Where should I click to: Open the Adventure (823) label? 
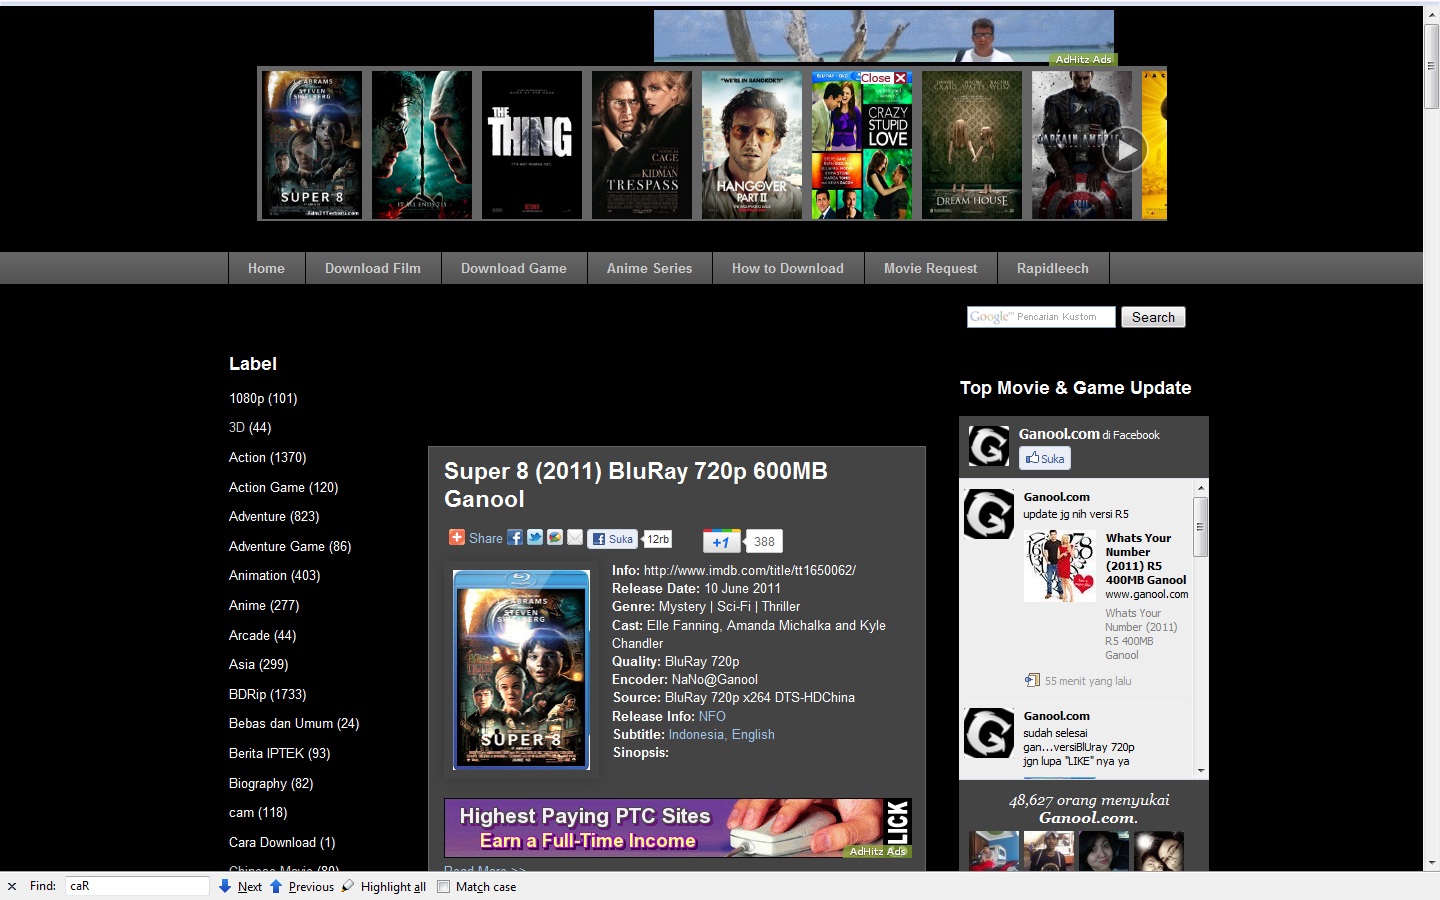click(274, 516)
